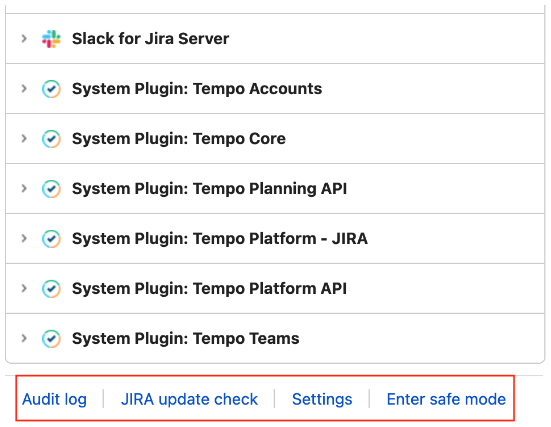Click the Tempo Accounts plugin icon

(51, 89)
